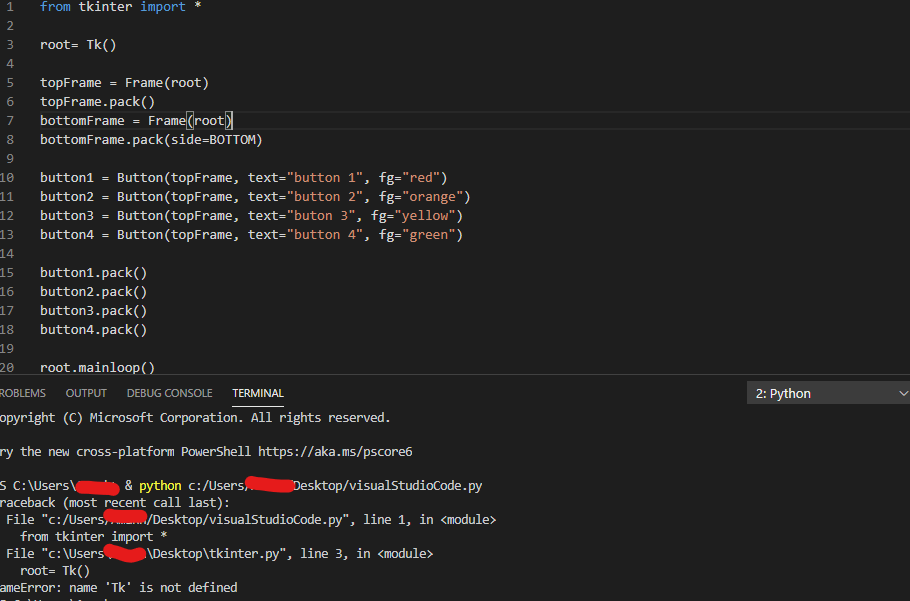Open the '2: Python' terminal selector dropdown
The image size is (910, 601).
(828, 393)
